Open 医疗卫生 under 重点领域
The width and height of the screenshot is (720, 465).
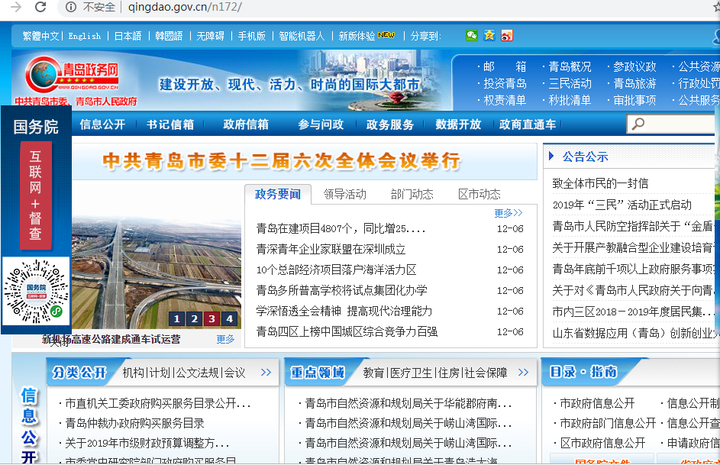411,373
